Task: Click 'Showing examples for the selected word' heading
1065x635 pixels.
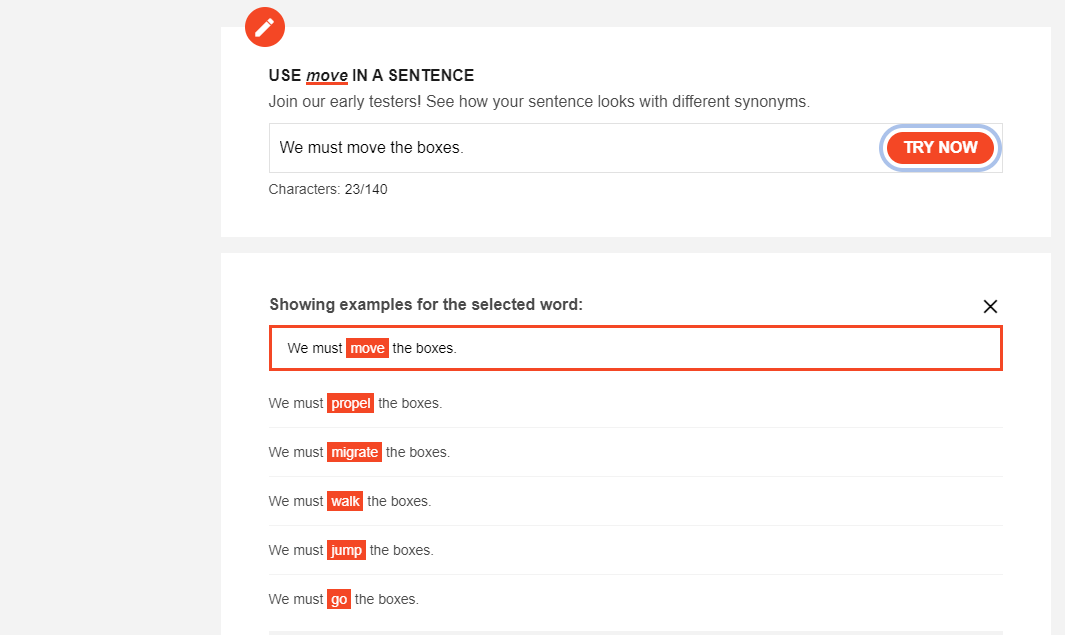Action: (426, 305)
